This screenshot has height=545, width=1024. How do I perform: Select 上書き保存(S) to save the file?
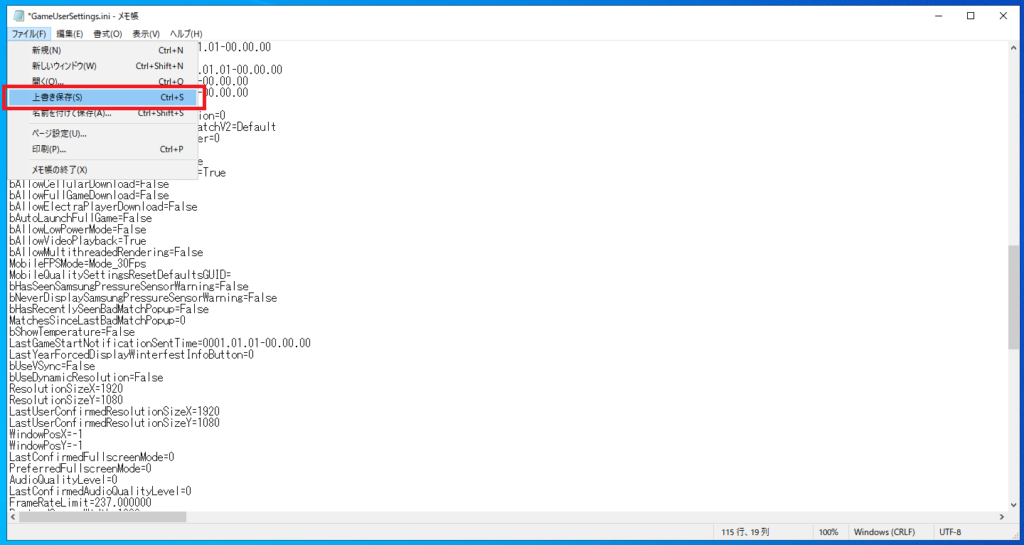103,97
